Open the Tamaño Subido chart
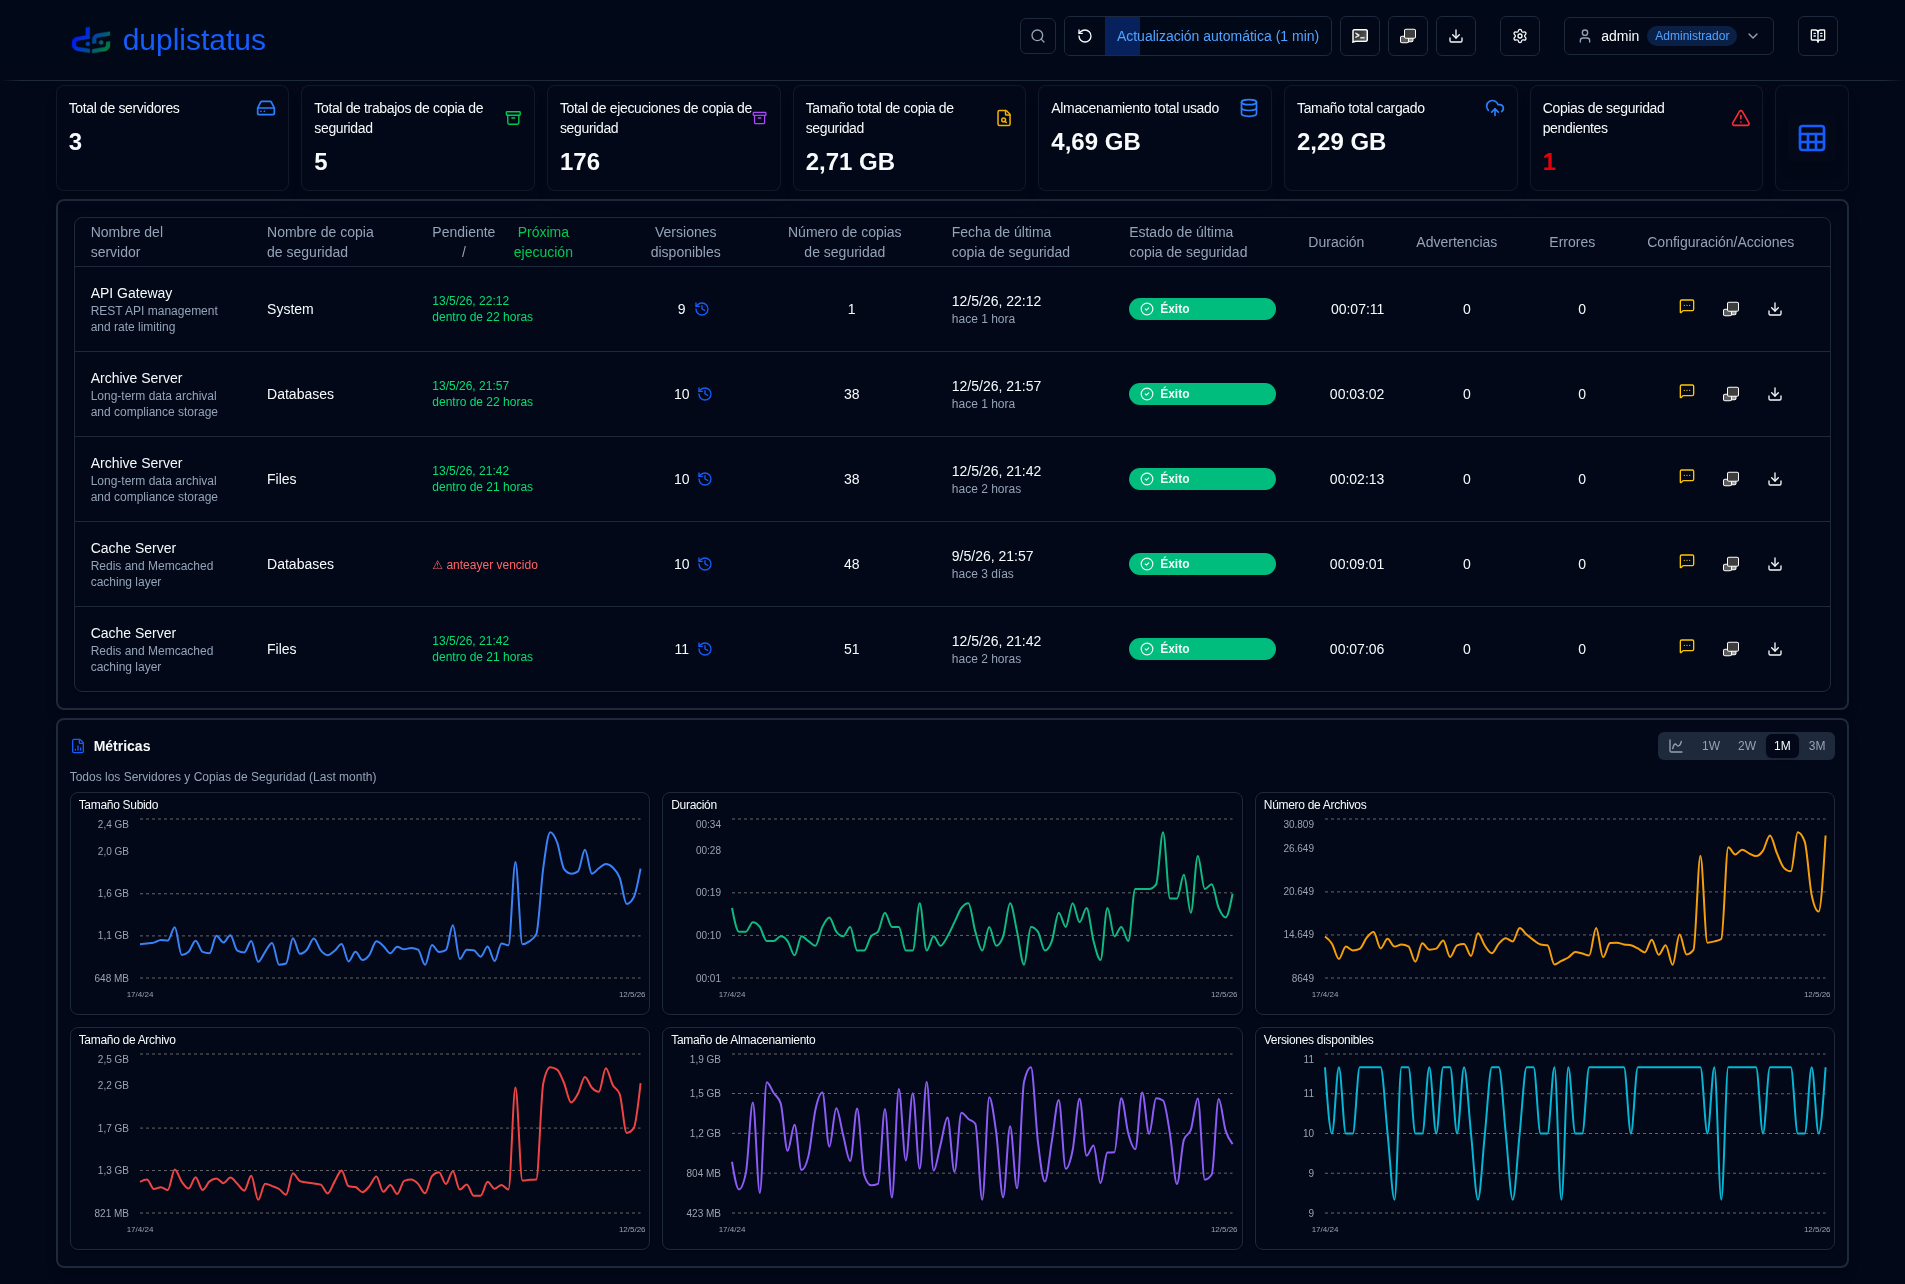The height and width of the screenshot is (1284, 1905). click(360, 903)
